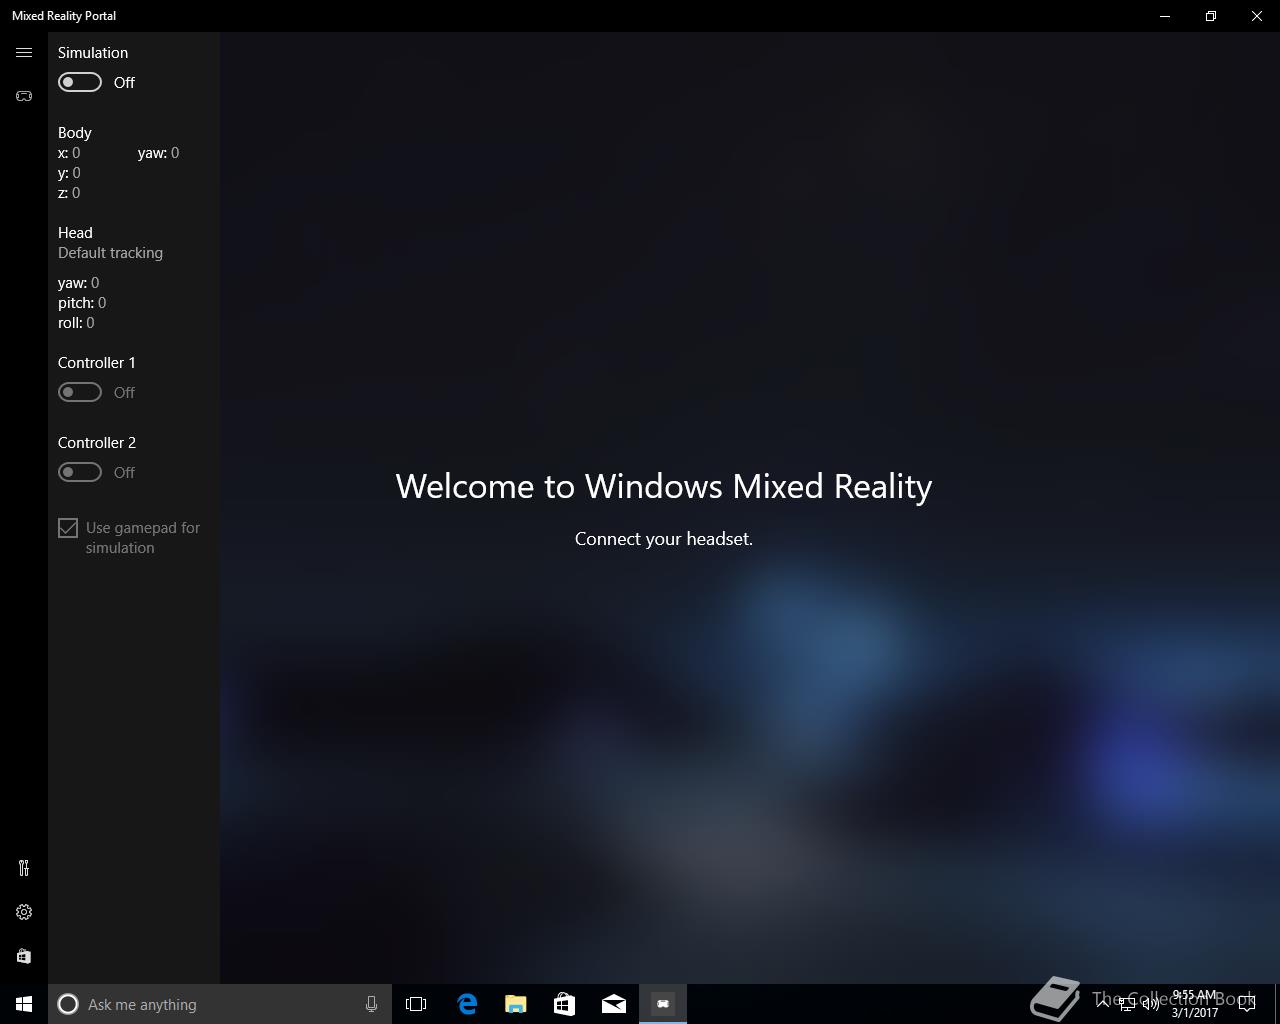
Task: Open the Store bag icon in the sidebar
Action: click(24, 956)
